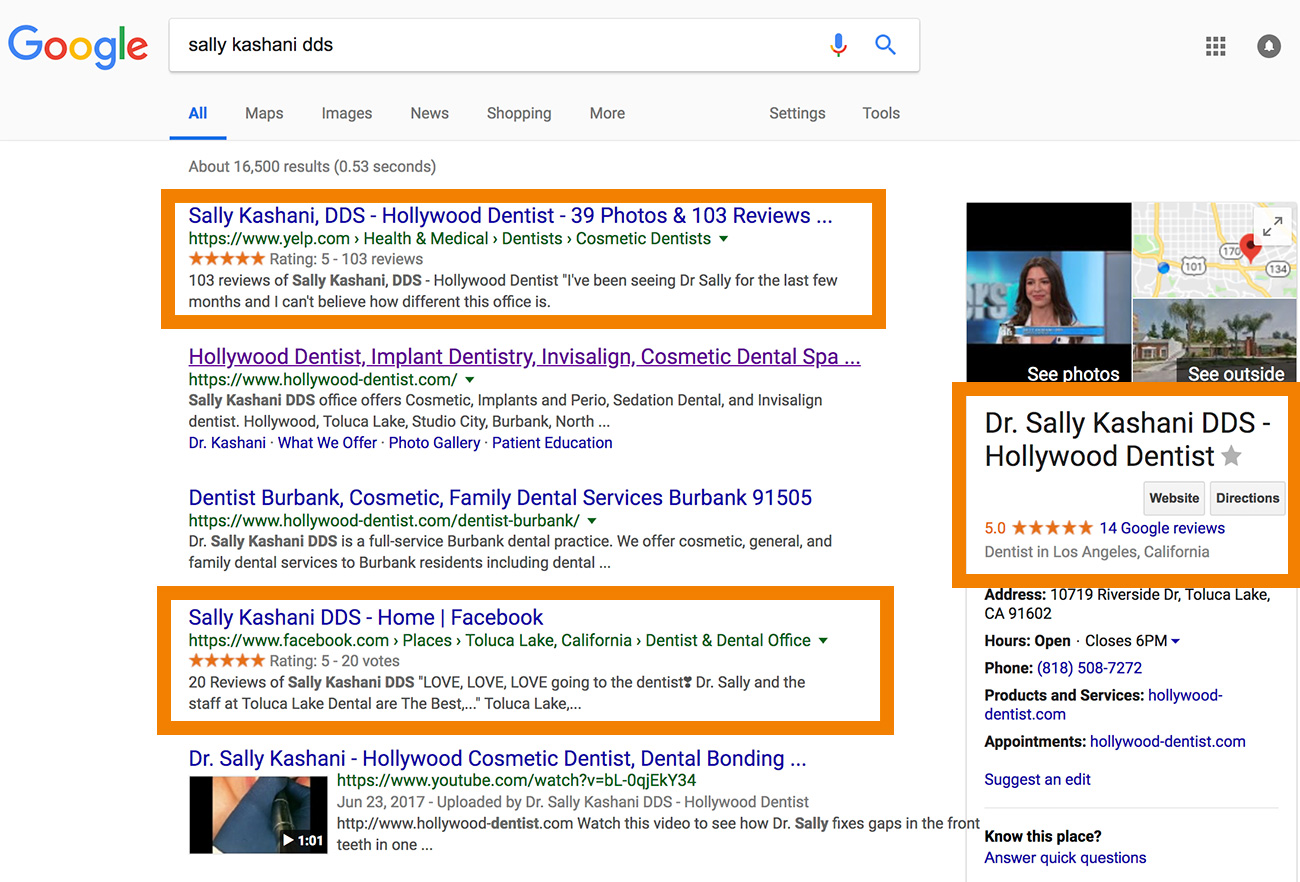
Task: Click the Website button
Action: pos(1174,498)
